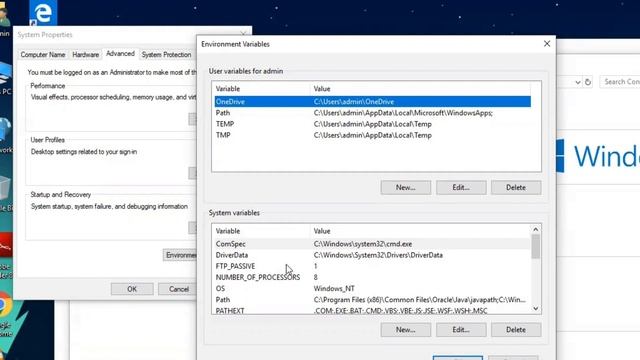Click the system variables scrollbar thumb
Image resolution: width=640 pixels, height=360 pixels.
[x=536, y=247]
